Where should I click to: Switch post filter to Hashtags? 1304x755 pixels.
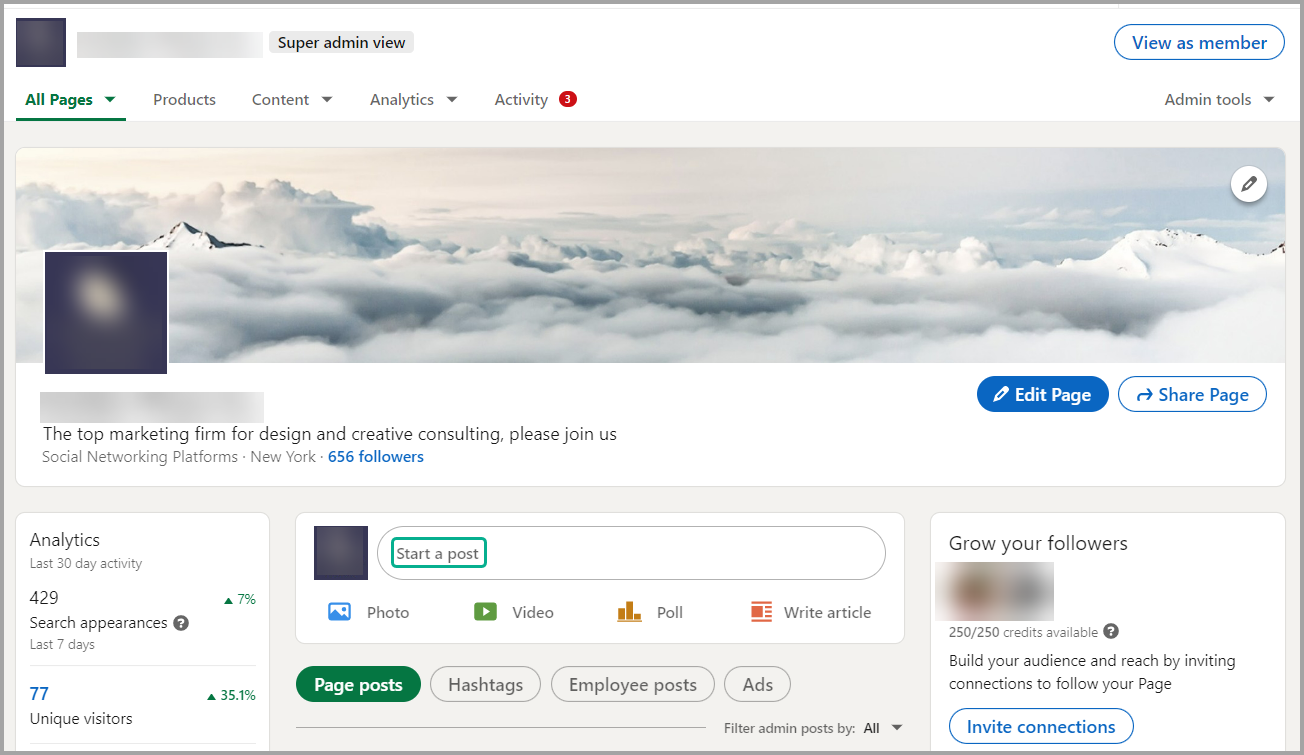pos(485,684)
